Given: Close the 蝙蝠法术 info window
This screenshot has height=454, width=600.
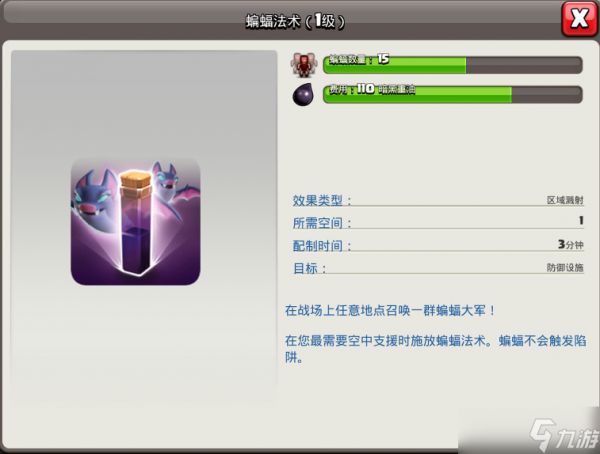Looking at the screenshot, I should click(579, 19).
